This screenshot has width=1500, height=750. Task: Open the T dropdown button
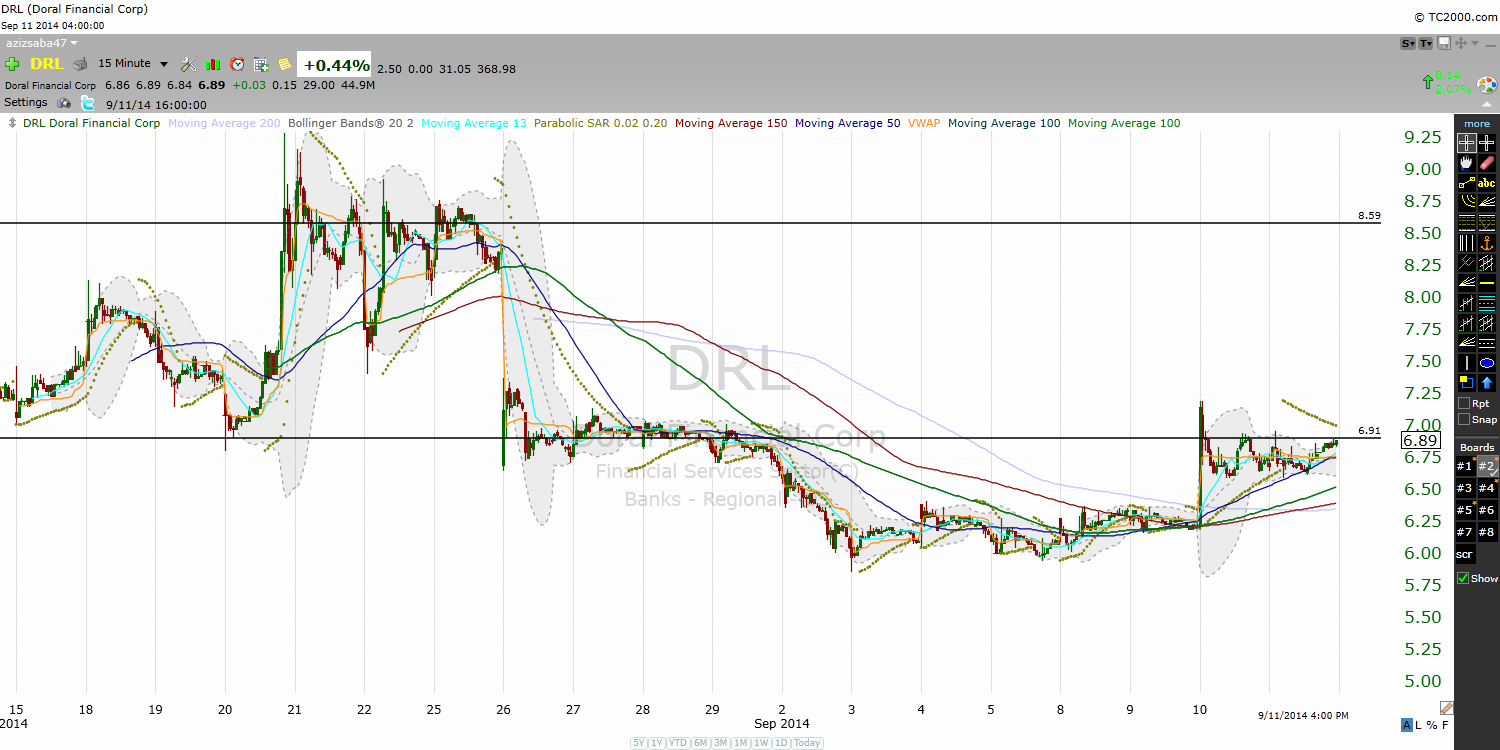click(1426, 43)
